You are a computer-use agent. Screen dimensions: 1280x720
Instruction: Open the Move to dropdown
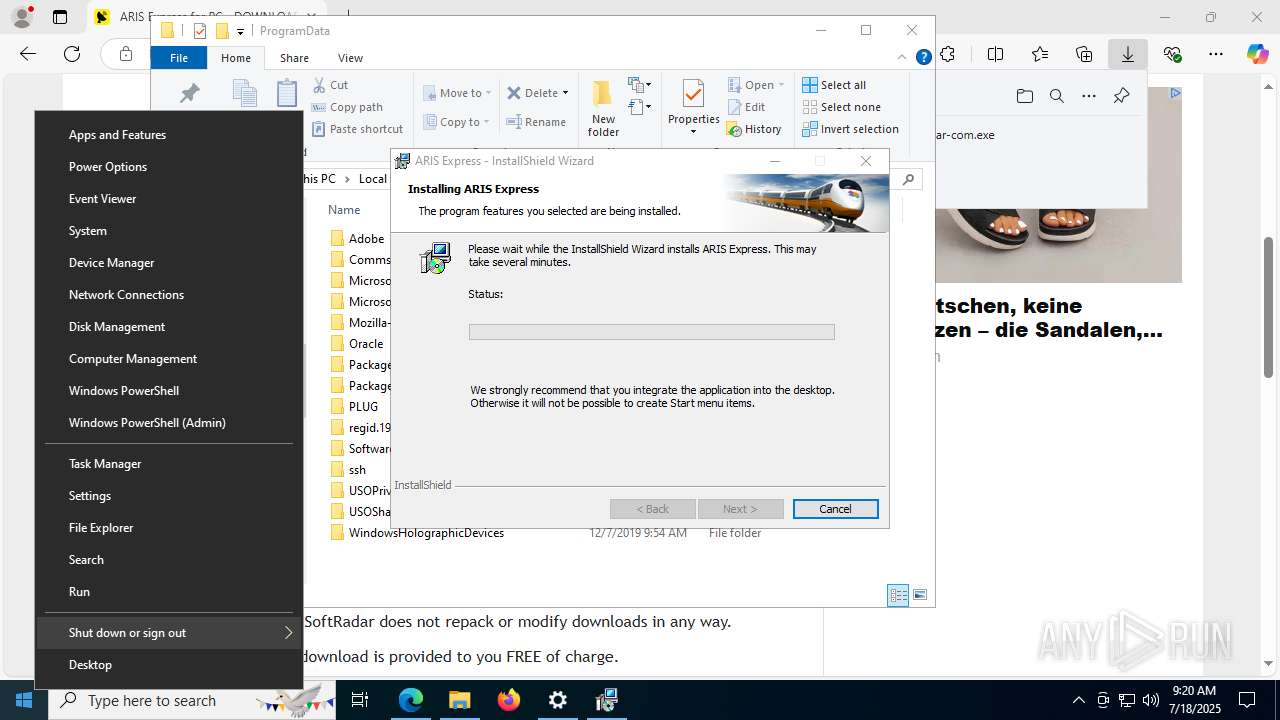[457, 93]
